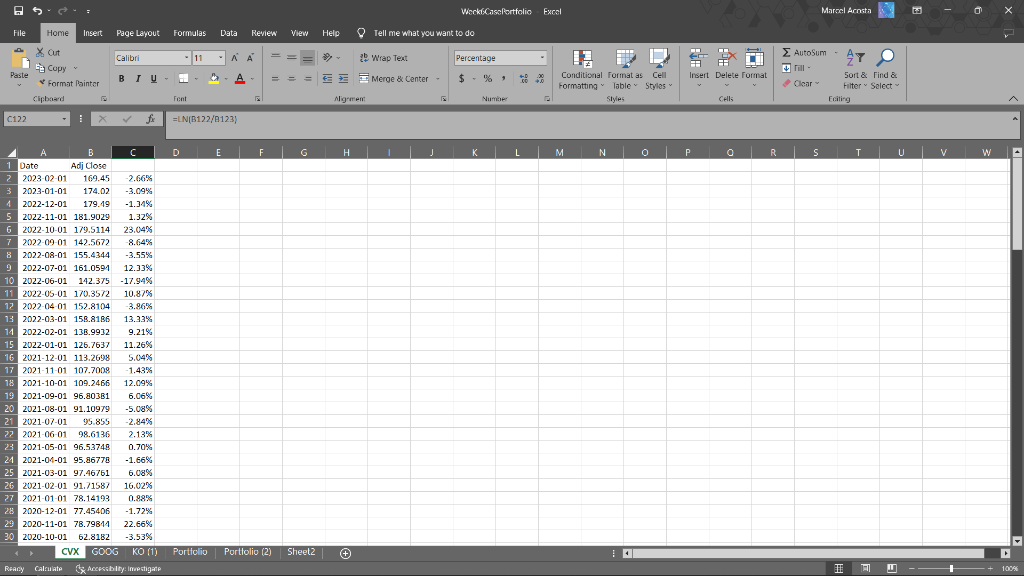Click the Decrease Decimal icon
This screenshot has width=1024, height=576.
(x=539, y=79)
